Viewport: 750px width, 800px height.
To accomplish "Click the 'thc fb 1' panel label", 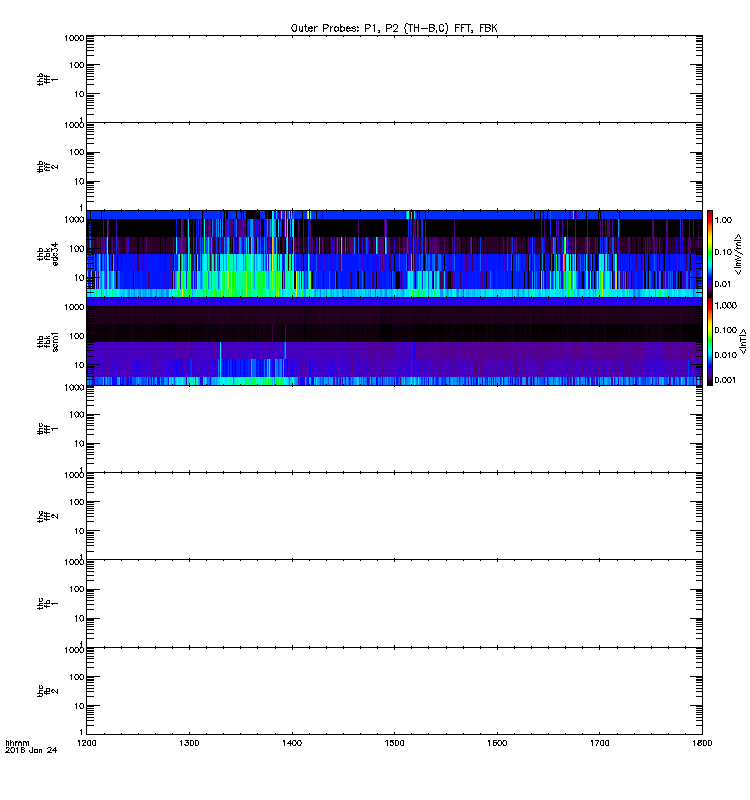I will pos(48,604).
